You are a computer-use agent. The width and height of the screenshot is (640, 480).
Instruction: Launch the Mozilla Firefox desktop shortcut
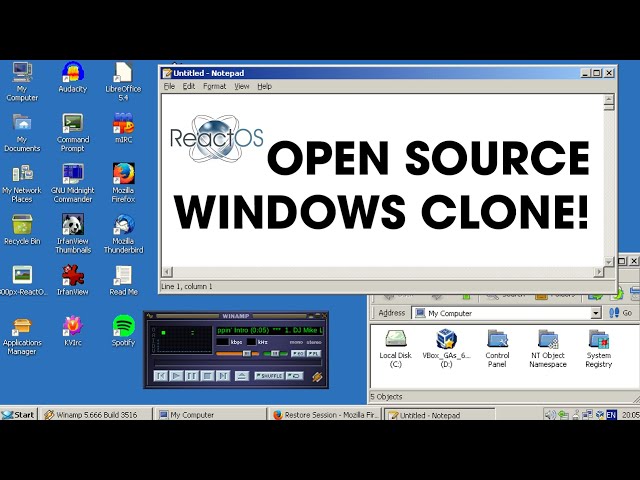[123, 183]
